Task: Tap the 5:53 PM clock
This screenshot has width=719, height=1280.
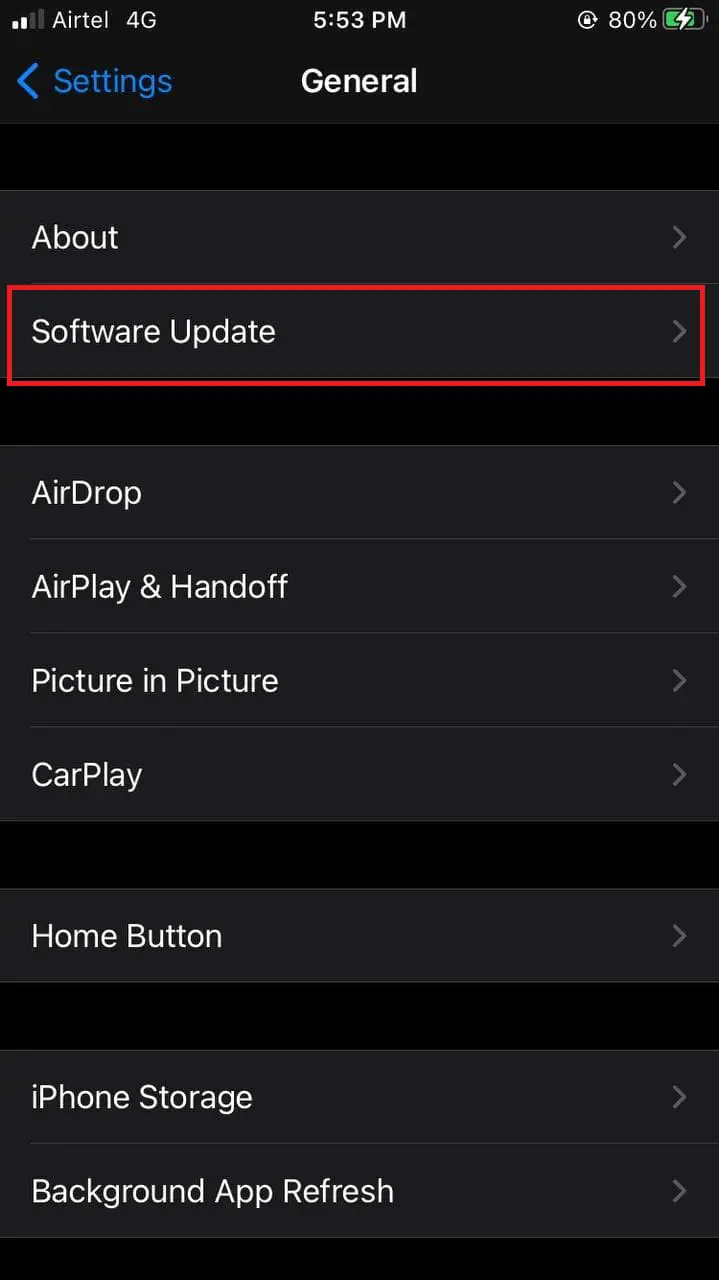Action: coord(359,20)
